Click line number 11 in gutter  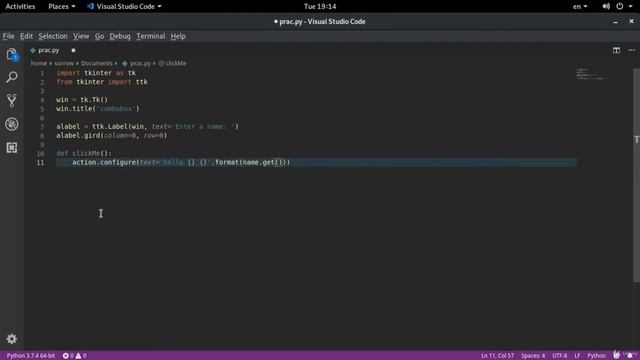tap(40, 163)
